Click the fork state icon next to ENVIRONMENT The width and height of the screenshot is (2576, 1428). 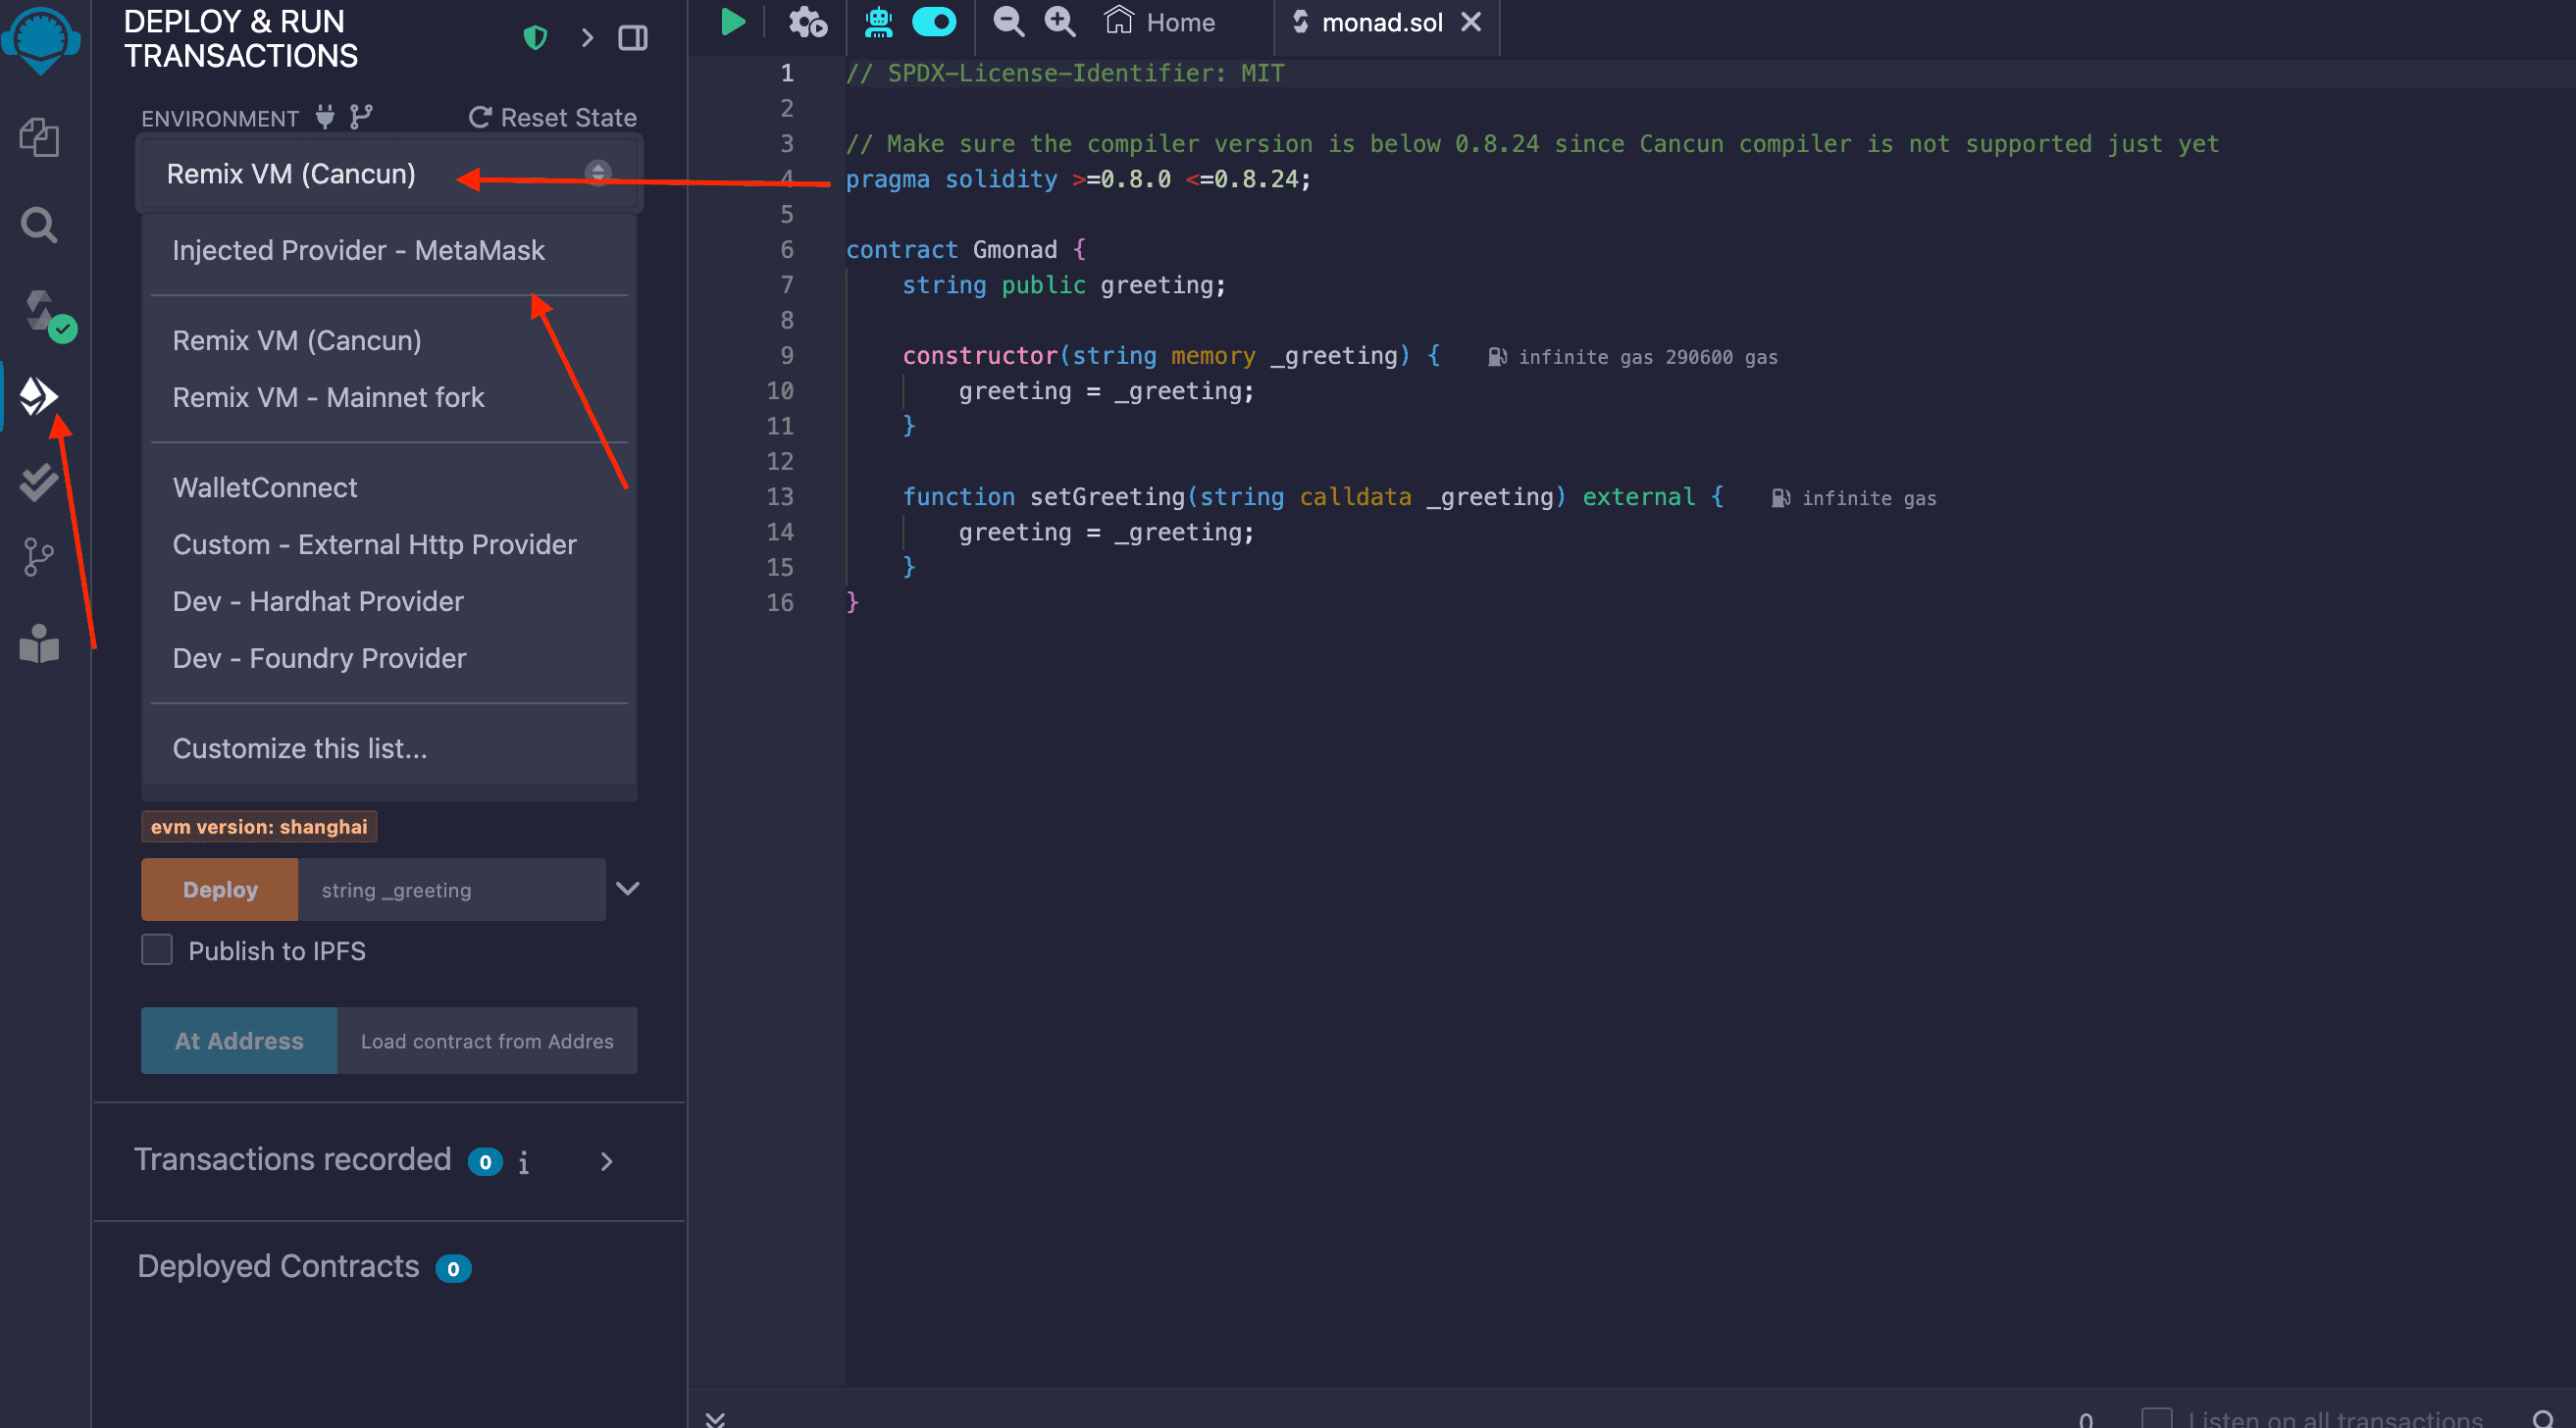coord(361,117)
